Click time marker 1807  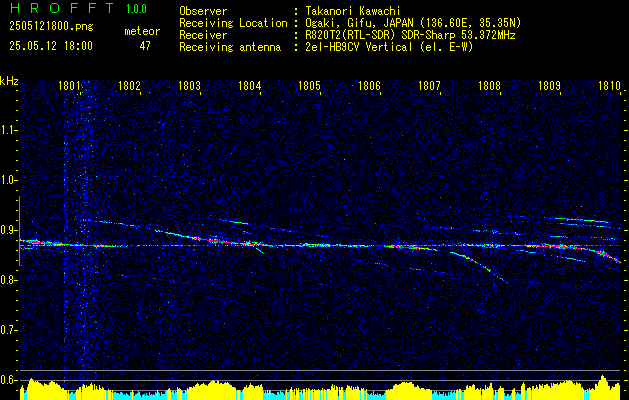[x=429, y=86]
